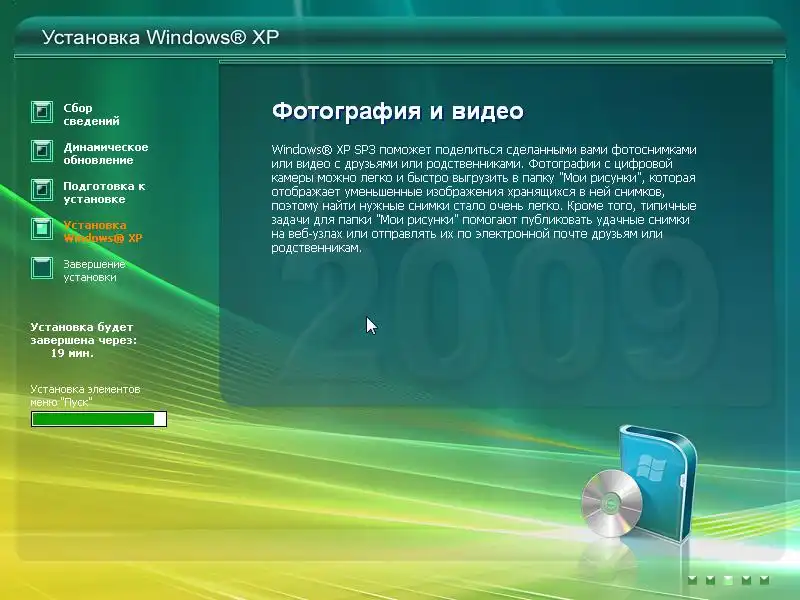This screenshot has height=600, width=800.
Task: Click the green installation progress bar
Action: pyautogui.click(x=99, y=419)
